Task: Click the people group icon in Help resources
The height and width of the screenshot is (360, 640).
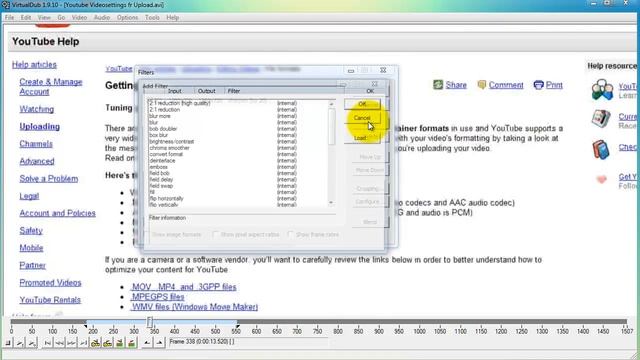Action: (602, 90)
